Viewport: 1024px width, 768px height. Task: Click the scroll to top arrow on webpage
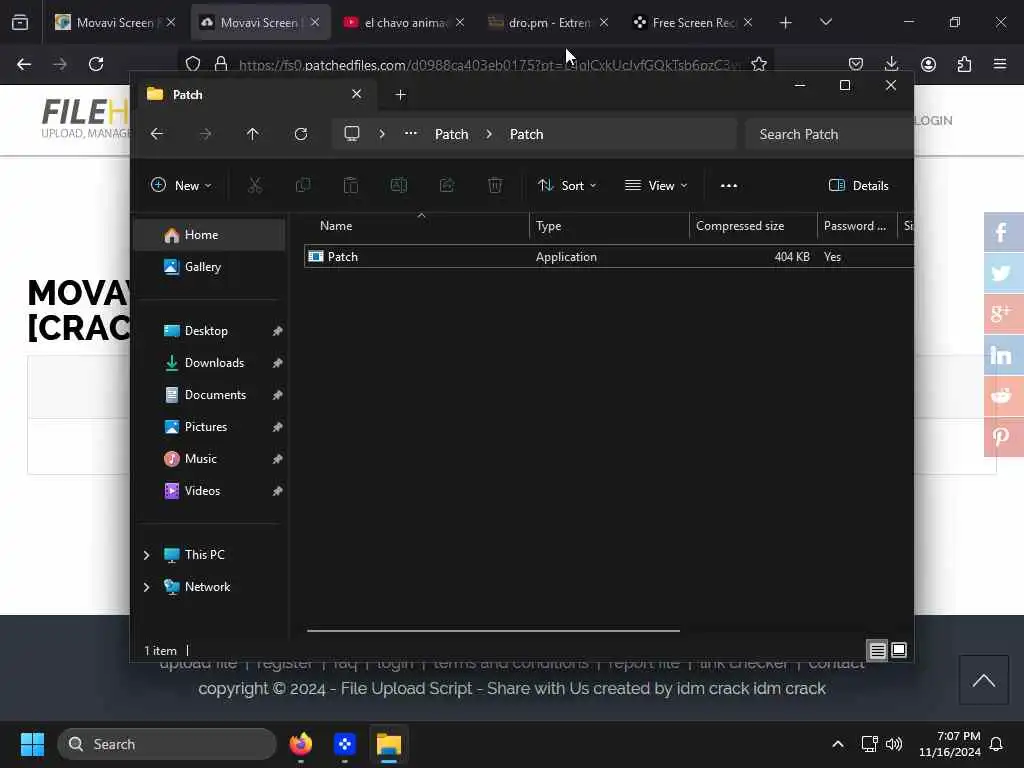984,680
